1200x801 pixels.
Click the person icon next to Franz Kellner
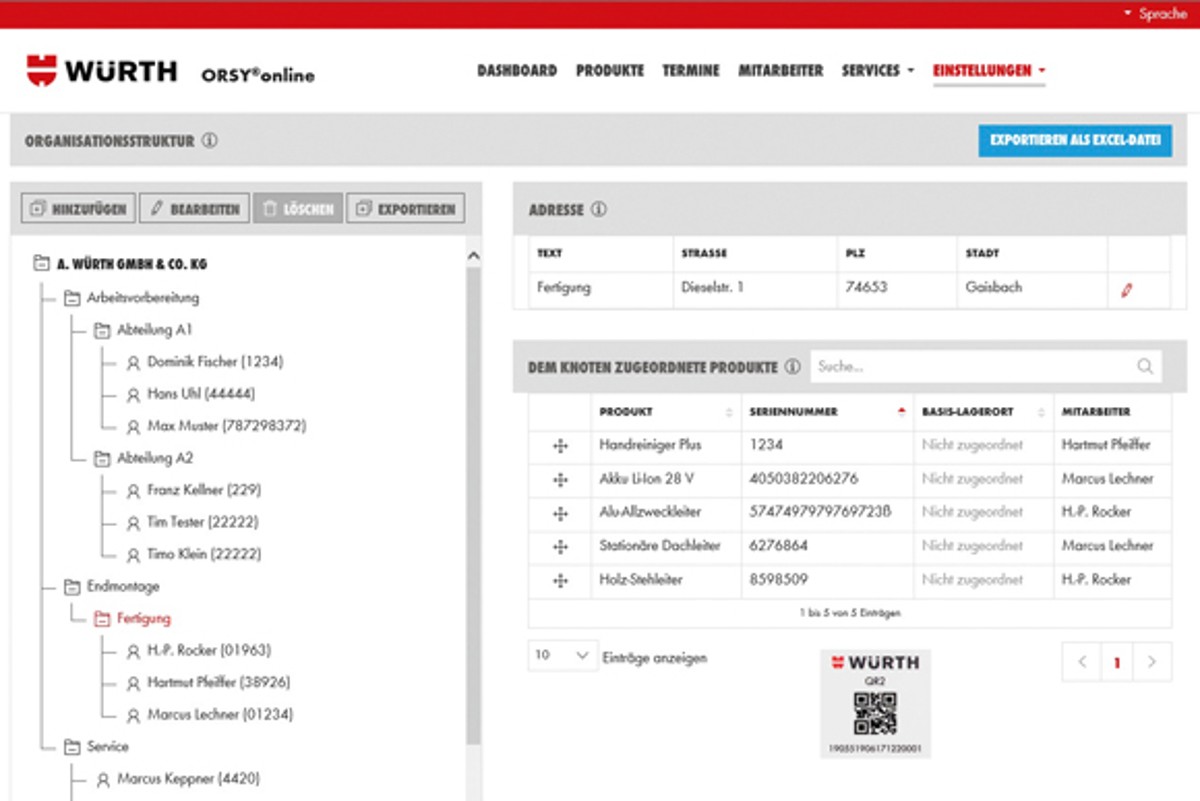[x=133, y=491]
